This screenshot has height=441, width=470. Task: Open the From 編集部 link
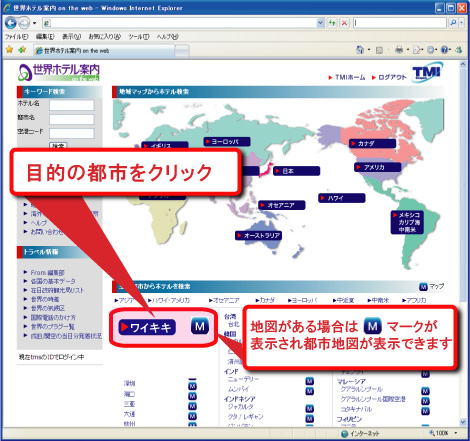pyautogui.click(x=48, y=272)
